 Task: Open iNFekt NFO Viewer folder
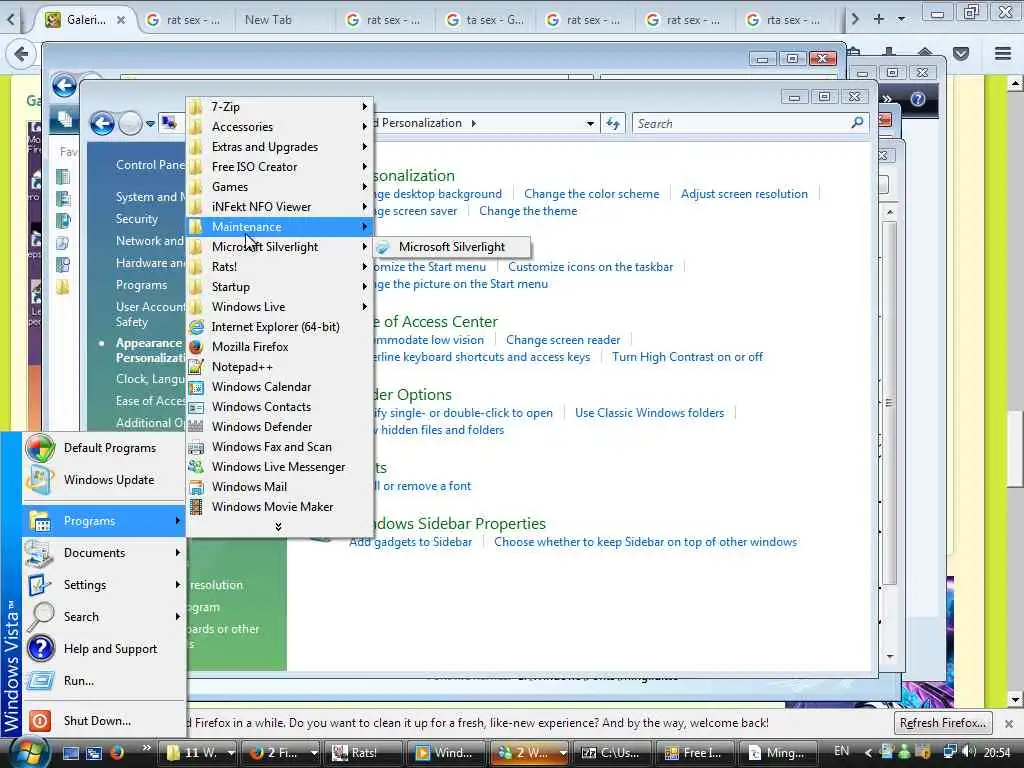click(280, 206)
